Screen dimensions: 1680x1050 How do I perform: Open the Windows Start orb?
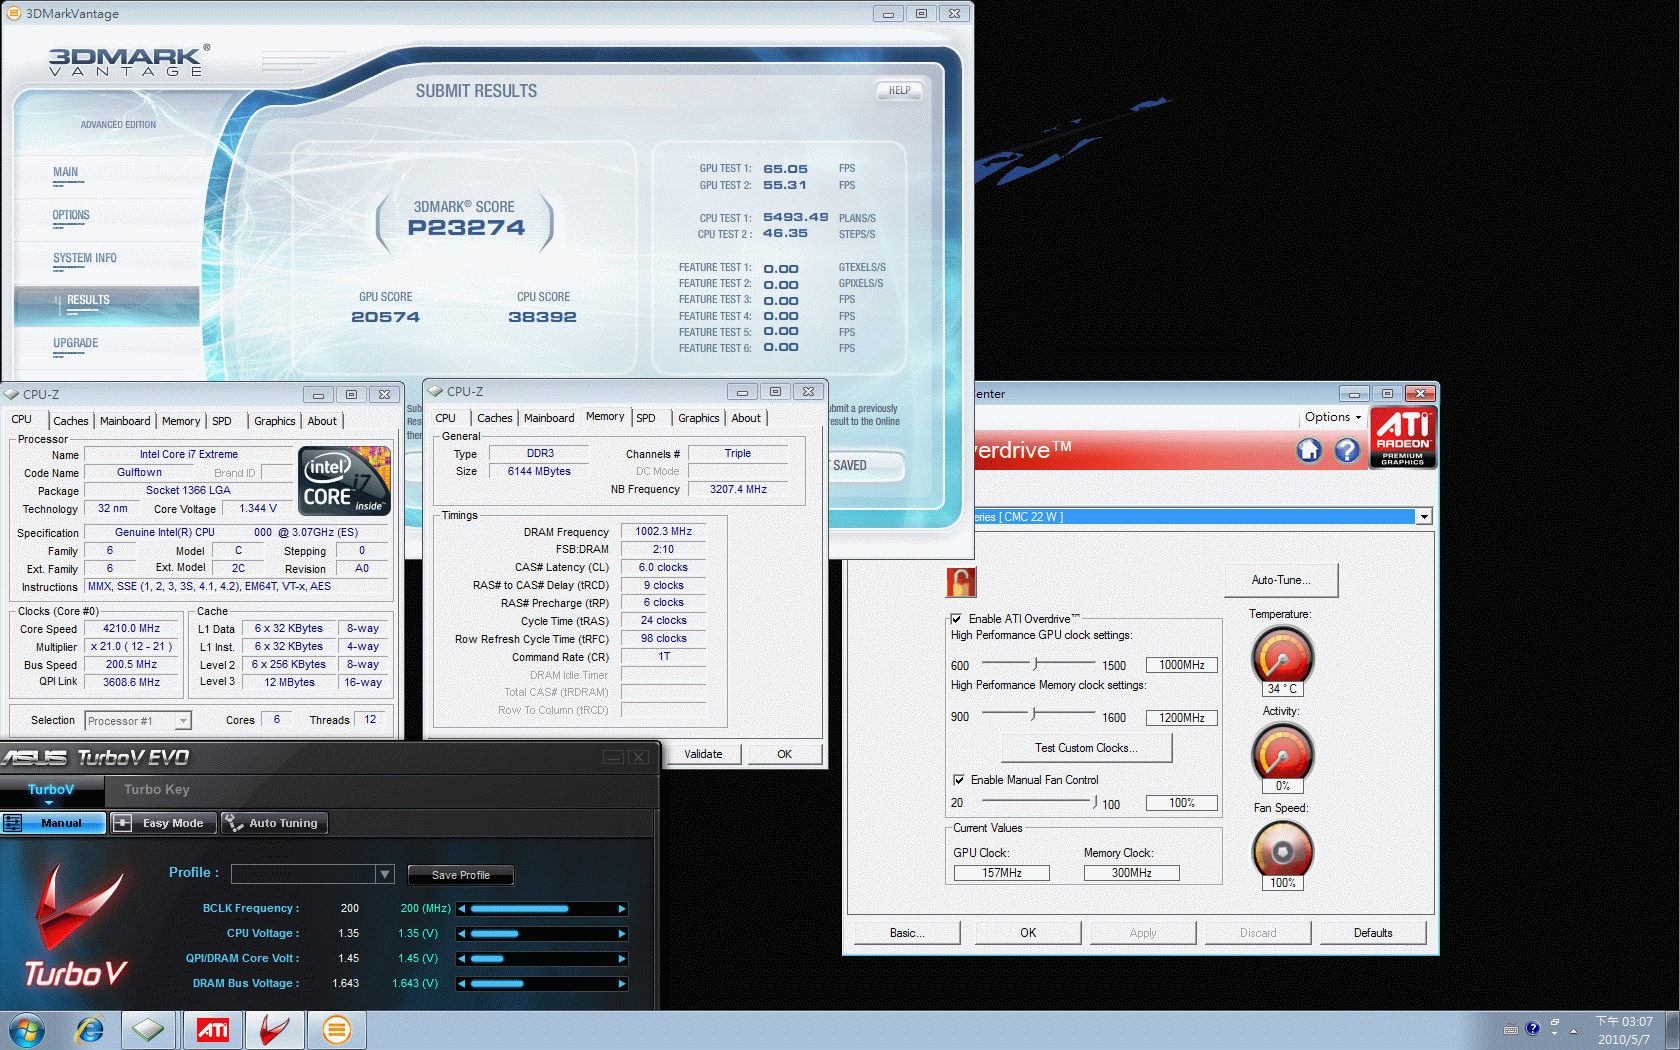coord(27,1030)
